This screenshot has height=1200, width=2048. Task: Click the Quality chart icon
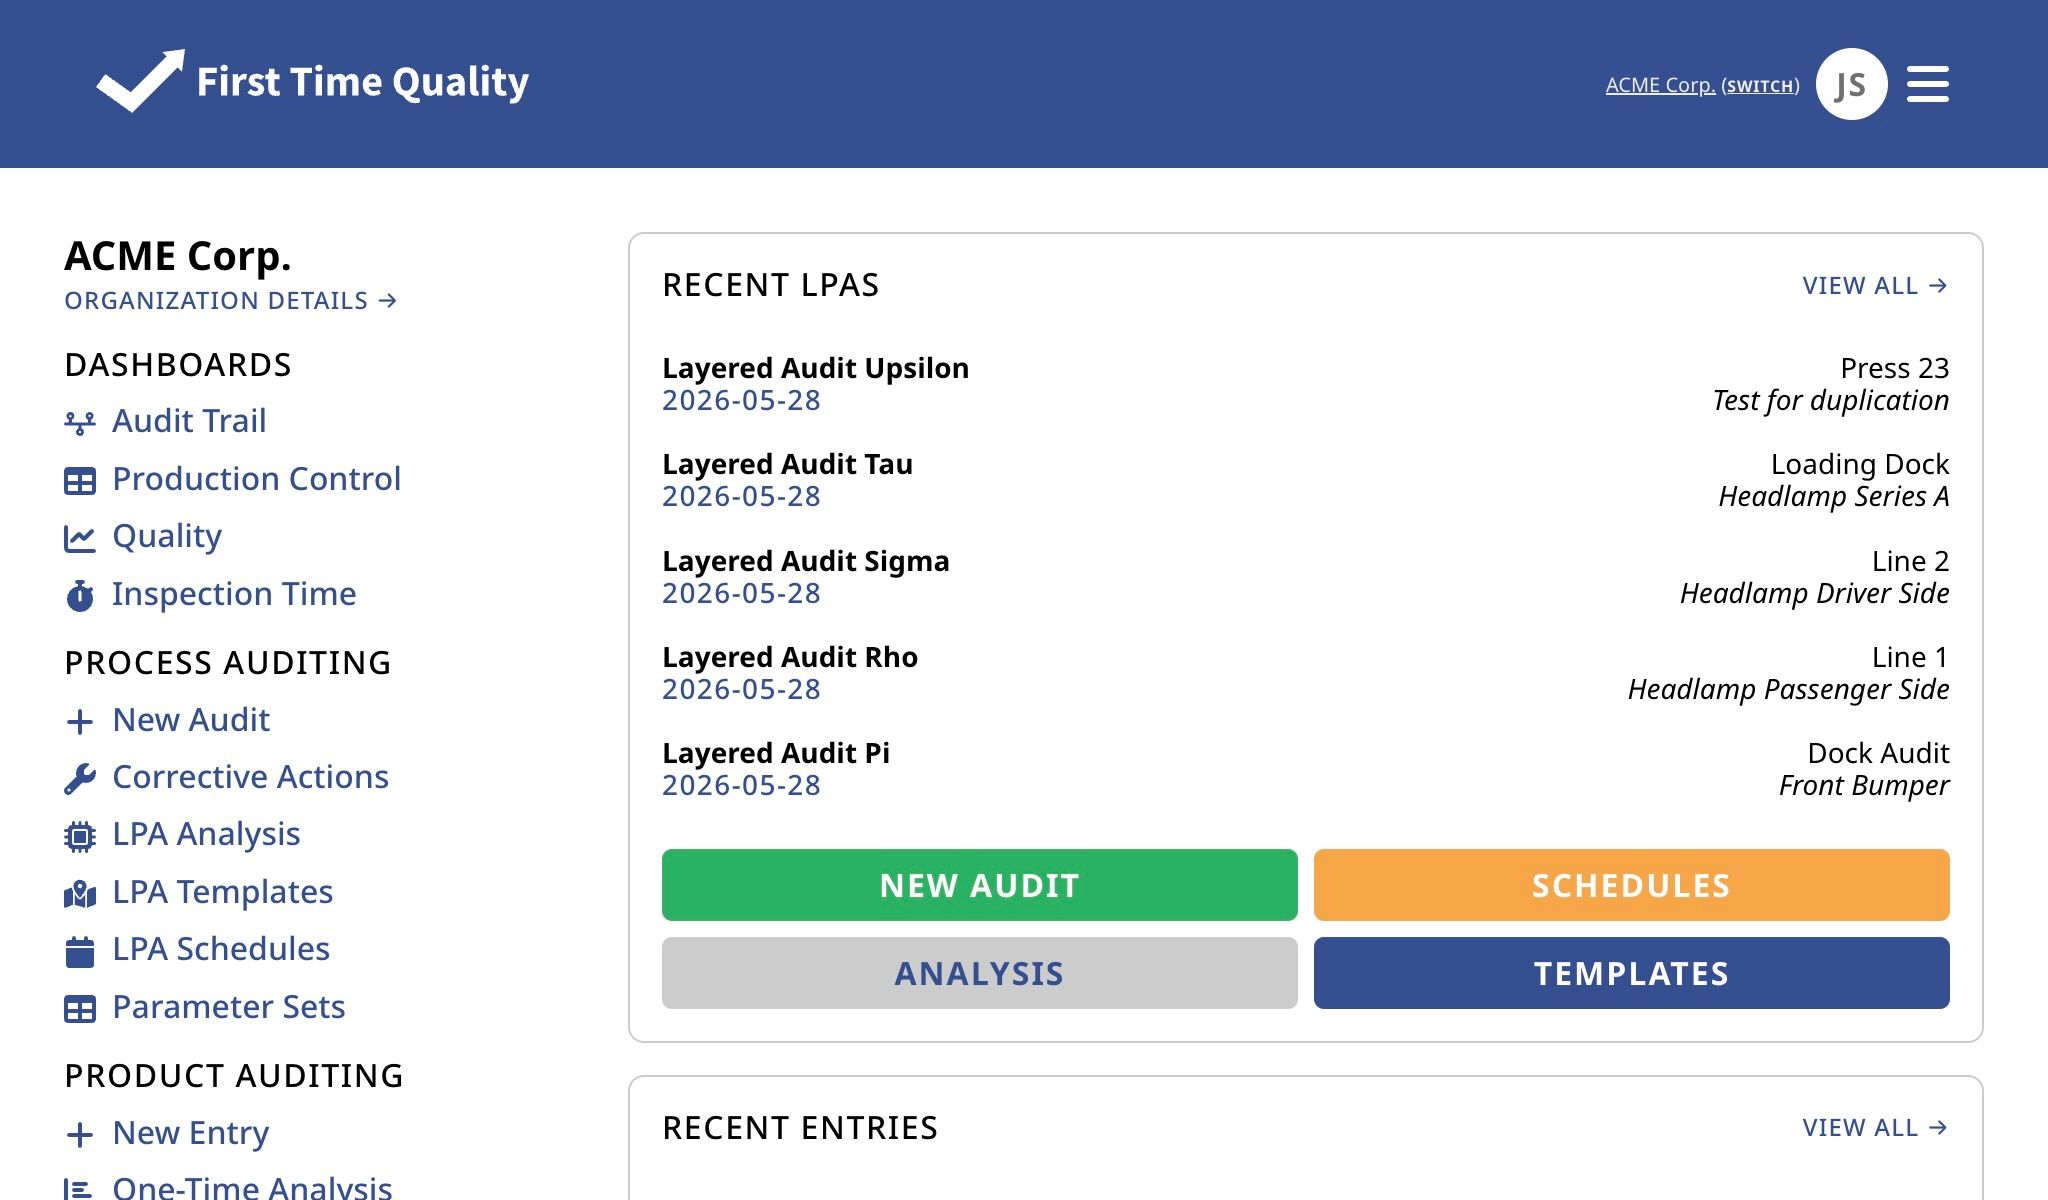[x=80, y=538]
